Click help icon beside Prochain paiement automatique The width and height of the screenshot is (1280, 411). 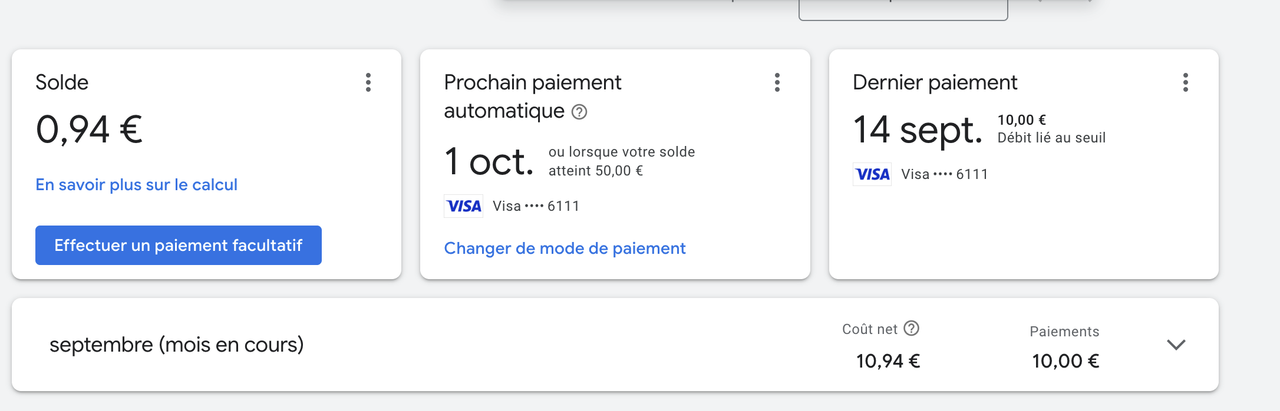click(x=579, y=112)
